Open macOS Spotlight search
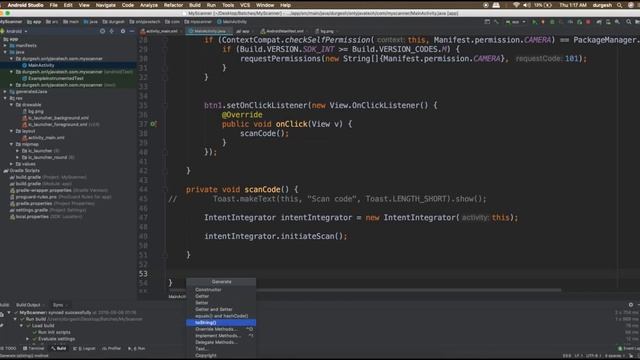This screenshot has height=360, width=640. coord(620,5)
